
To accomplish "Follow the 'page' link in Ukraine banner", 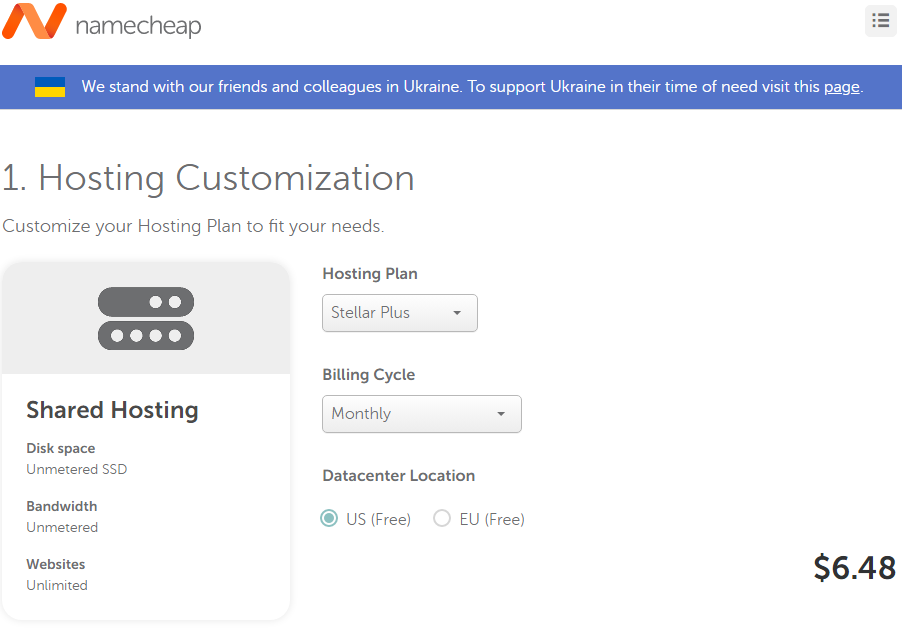I will [x=842, y=87].
